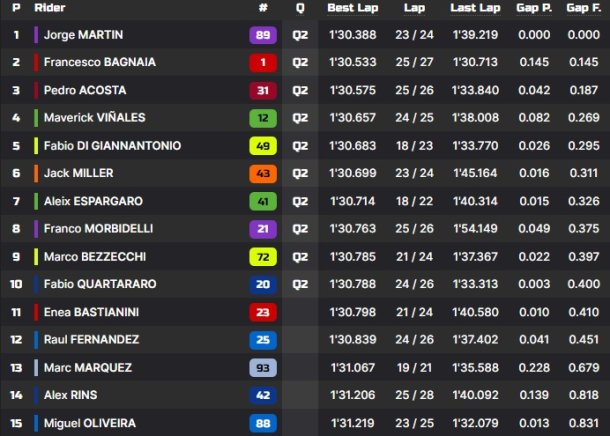610x436 pixels.
Task: Select Francesco Bagnaia's red number 1 badge
Action: 263,63
